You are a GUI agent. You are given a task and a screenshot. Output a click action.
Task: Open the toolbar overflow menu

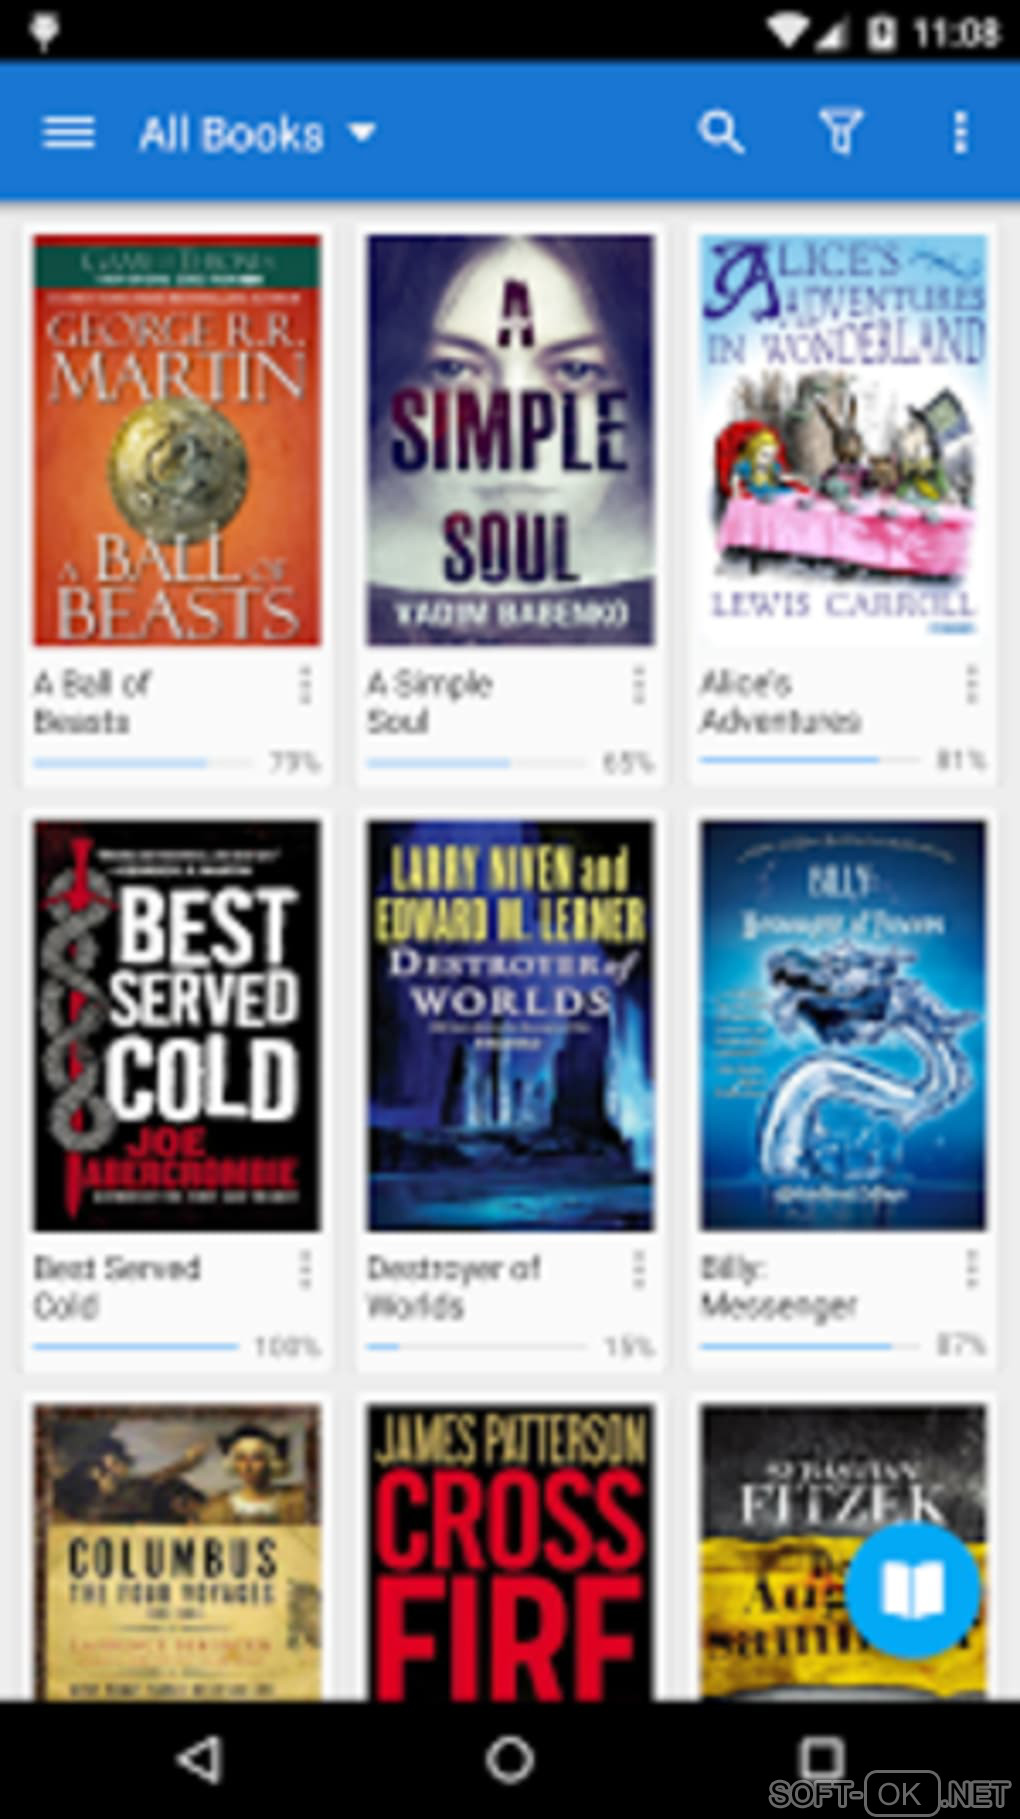960,132
